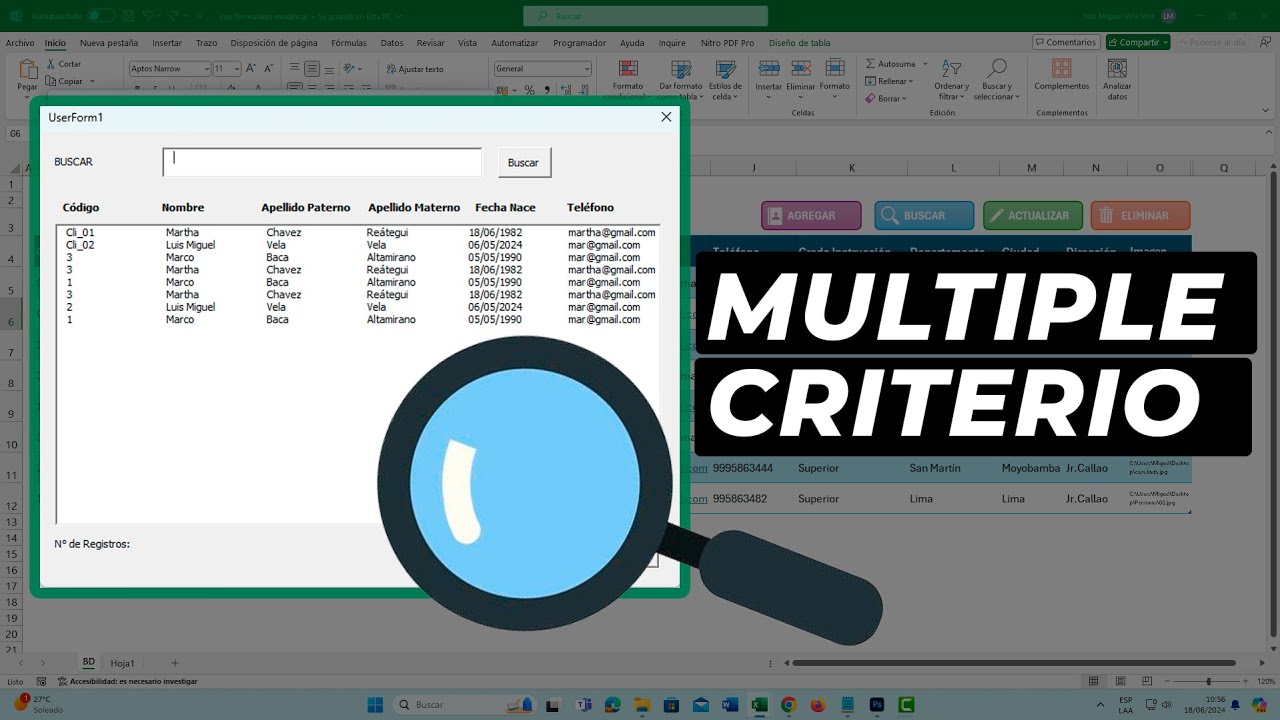Image resolution: width=1280 pixels, height=720 pixels.
Task: Open the General number format dropdown
Action: [586, 69]
